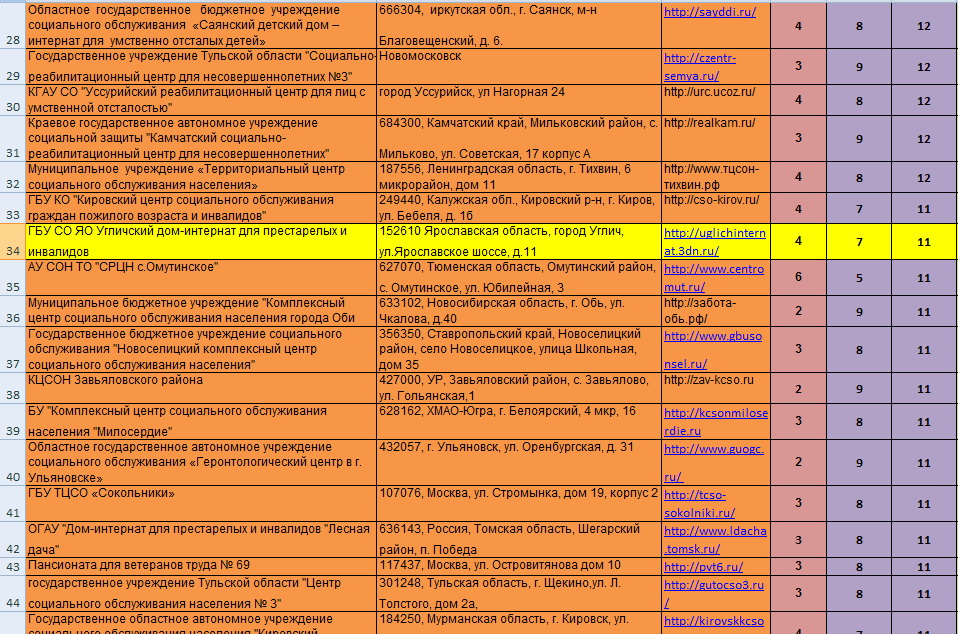Viewport: 958px width, 634px height.
Task: Follow the uglichinternat.3dn.ru link
Action: point(714,241)
